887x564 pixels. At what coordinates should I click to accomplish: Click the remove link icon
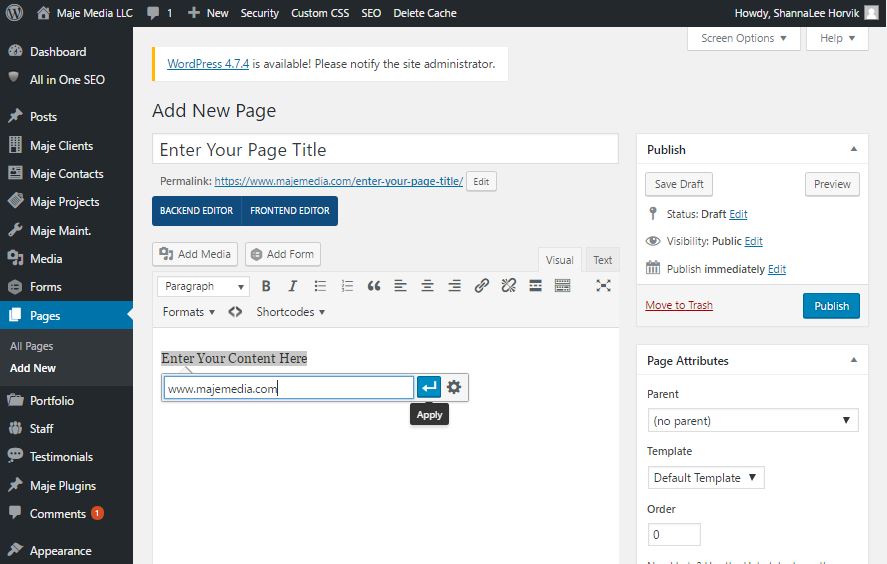point(509,286)
